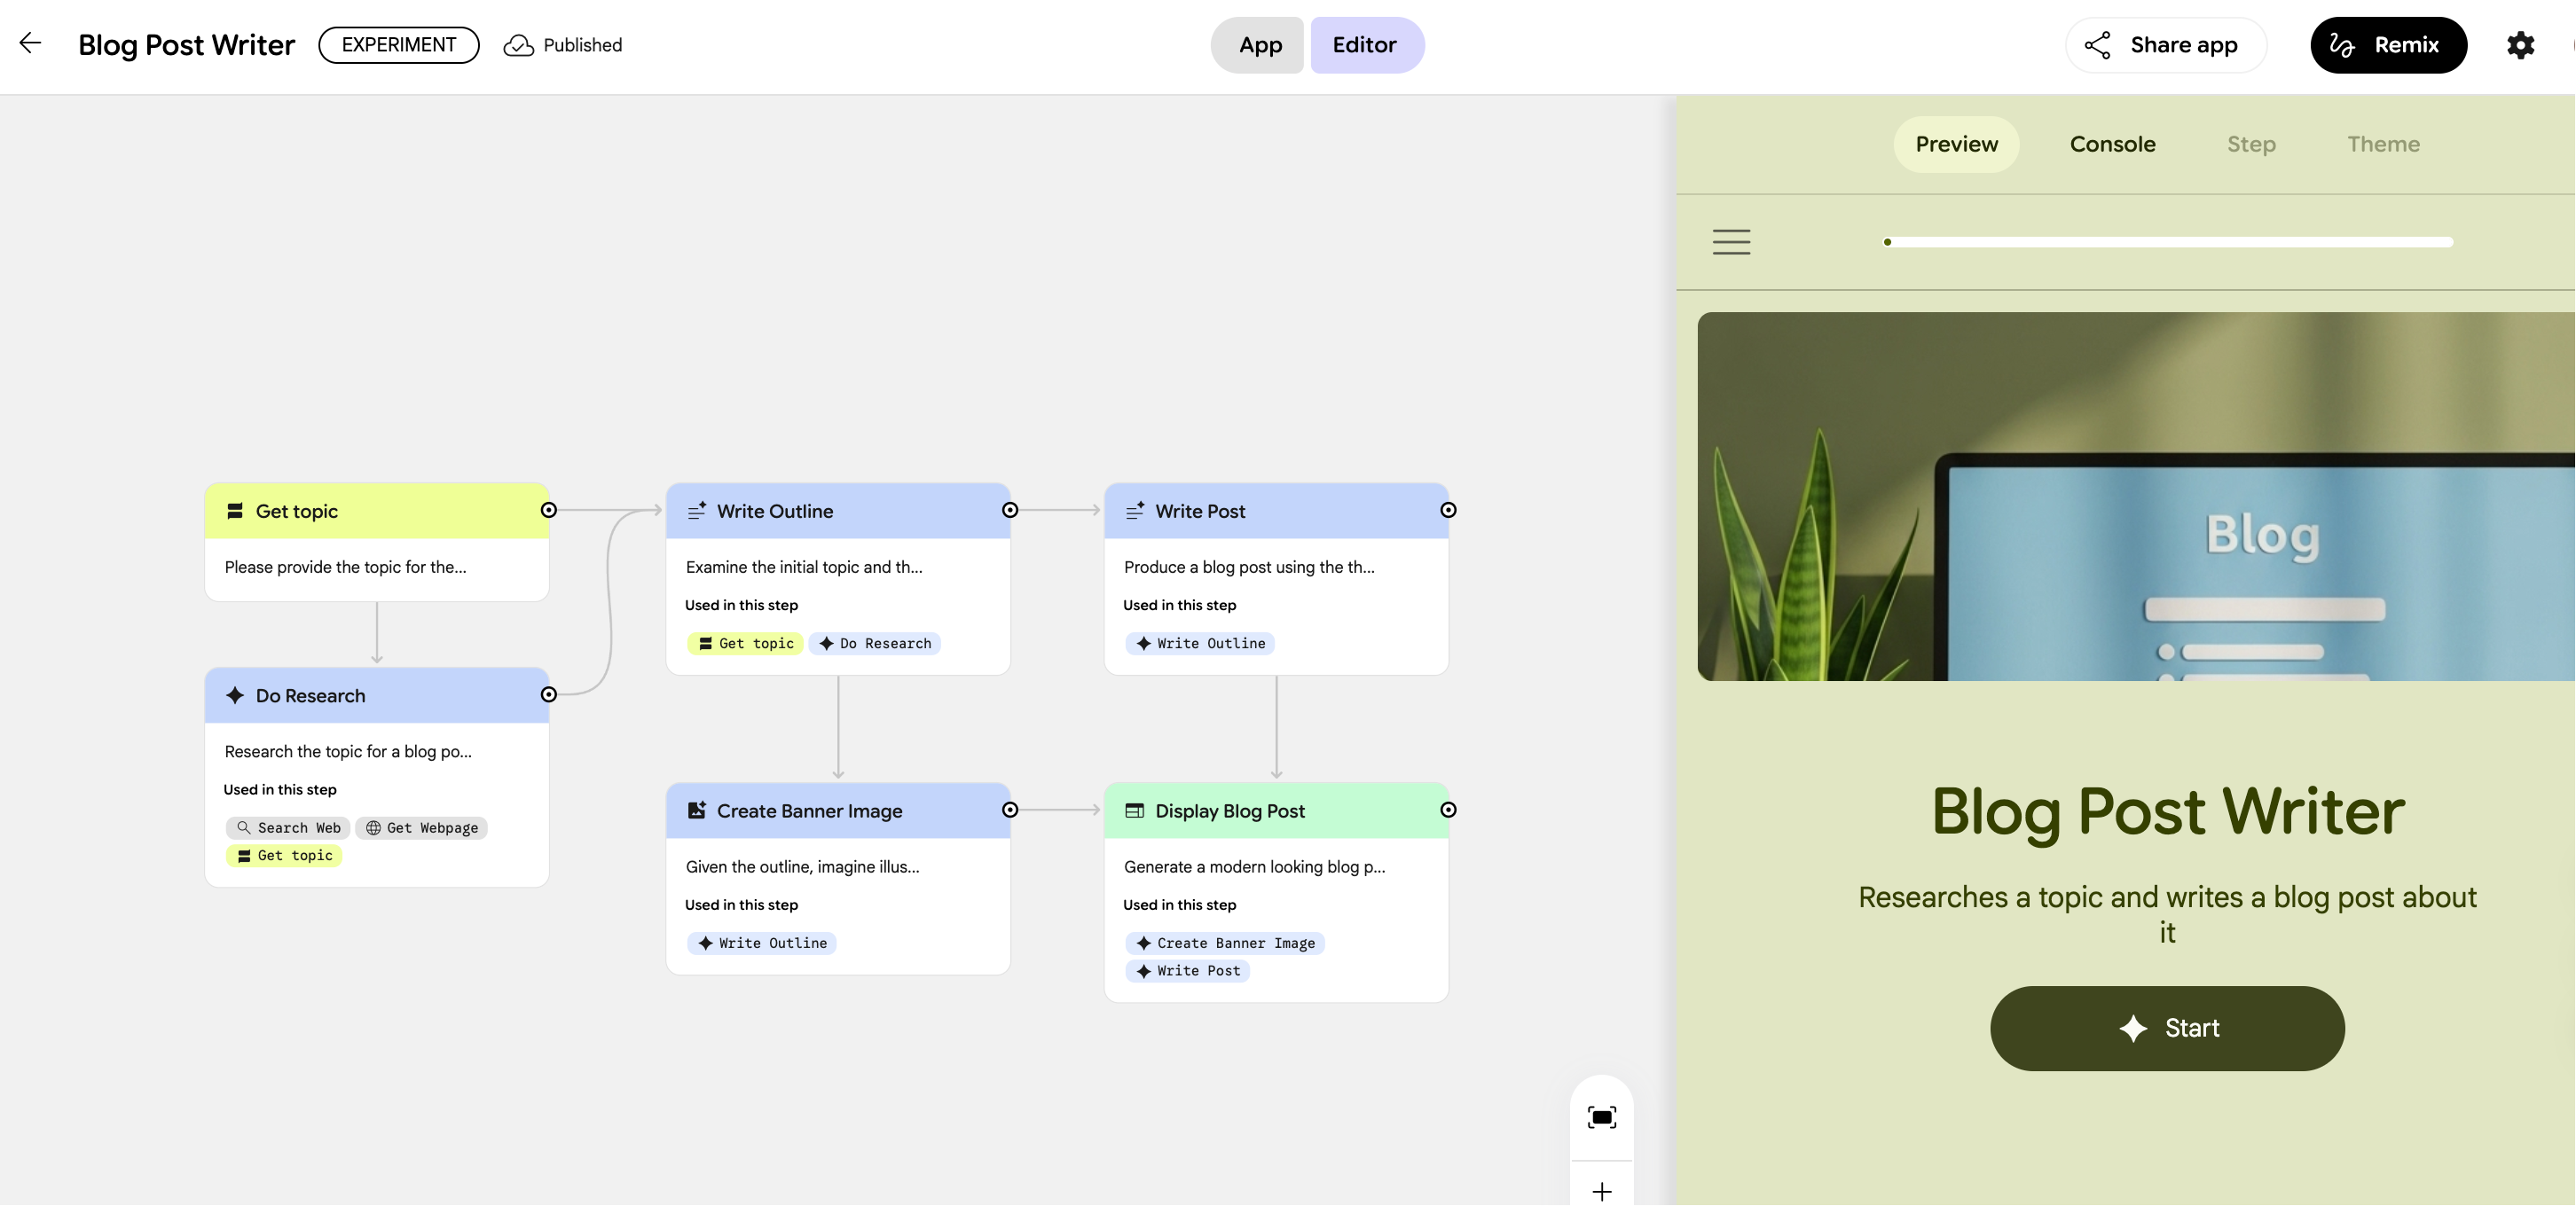Click the Write Post node's text-generate icon
2576x1206 pixels.
pos(1135,511)
